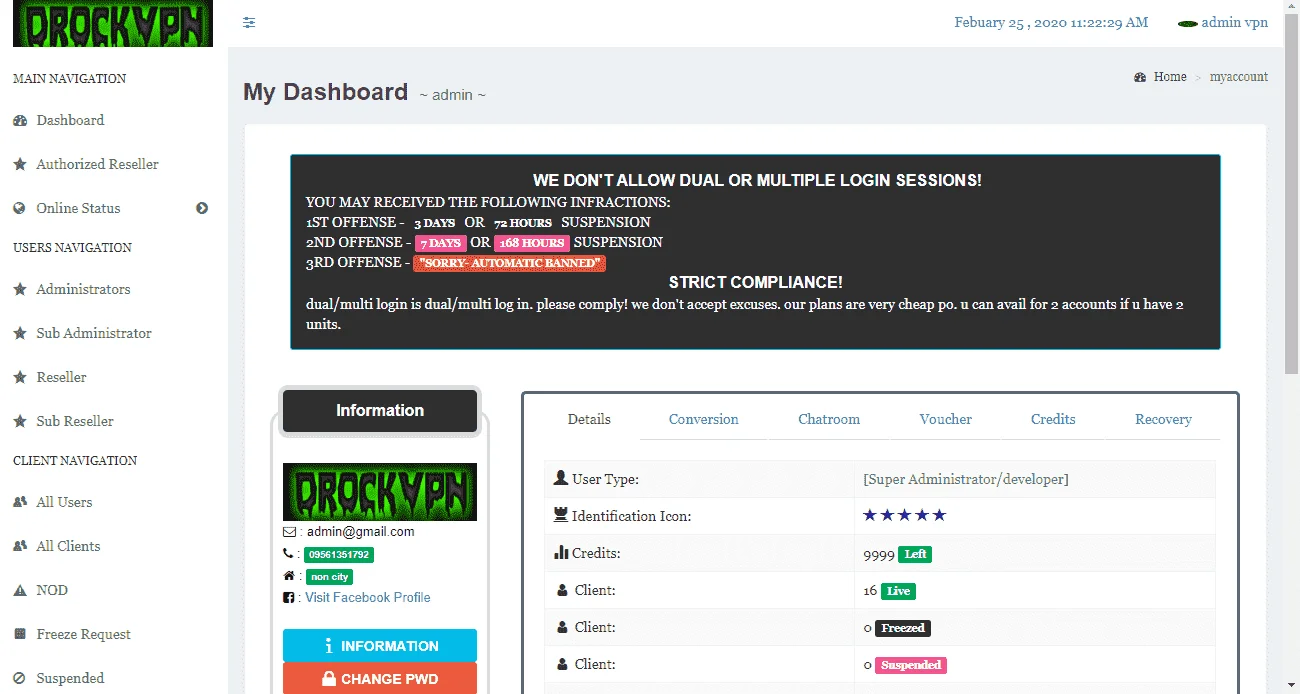Viewport: 1300px width, 694px height.
Task: Click the warning triangle icon beside NOD
Action: pyautogui.click(x=20, y=590)
